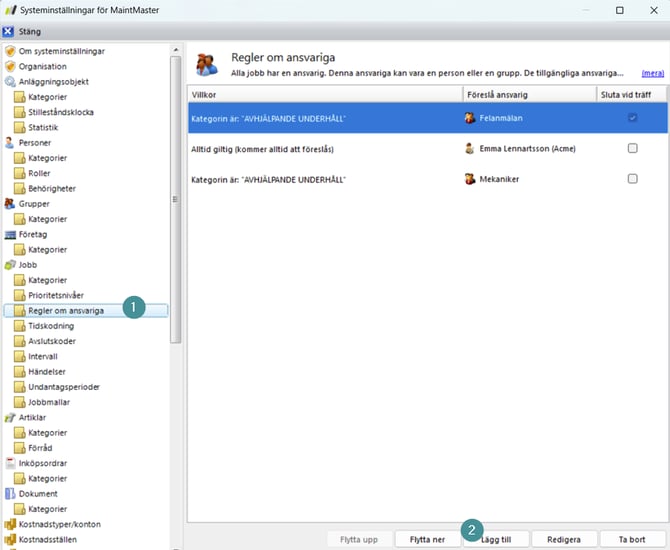The image size is (670, 550).
Task: Sort by the Föreslå ansvarig column header
Action: pyautogui.click(x=529, y=95)
